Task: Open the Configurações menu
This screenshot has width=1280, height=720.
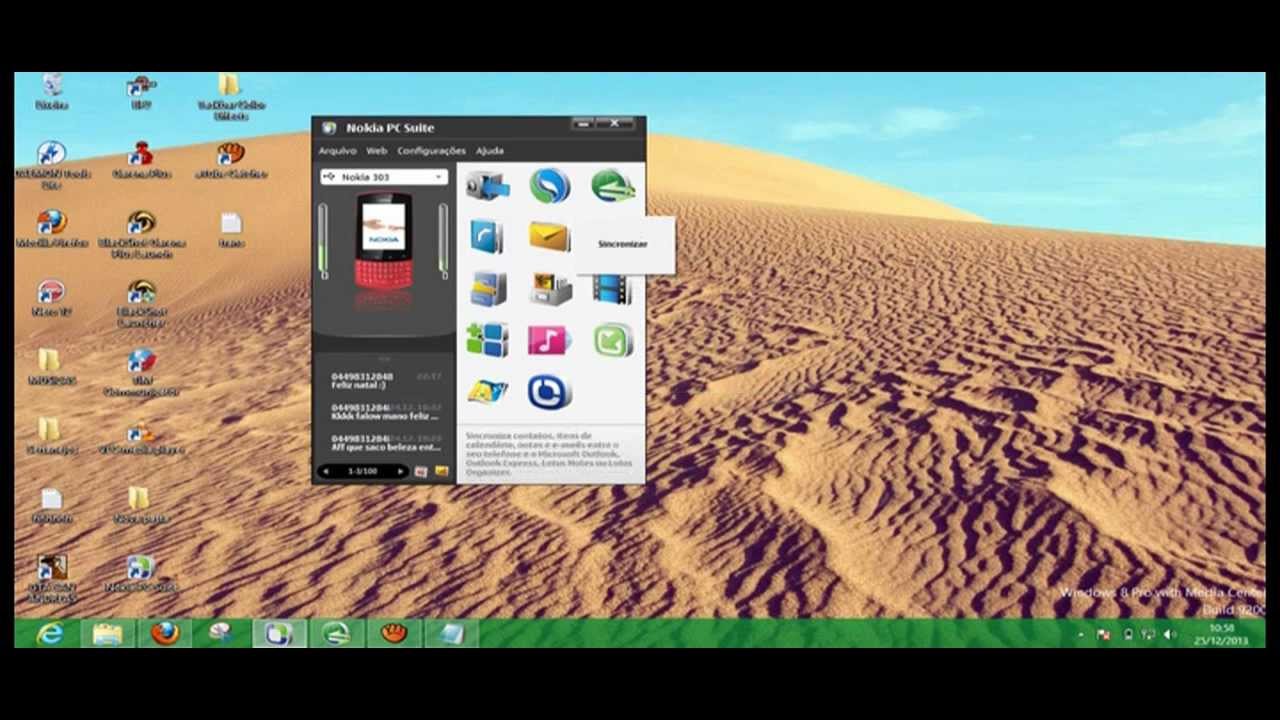Action: coord(431,151)
